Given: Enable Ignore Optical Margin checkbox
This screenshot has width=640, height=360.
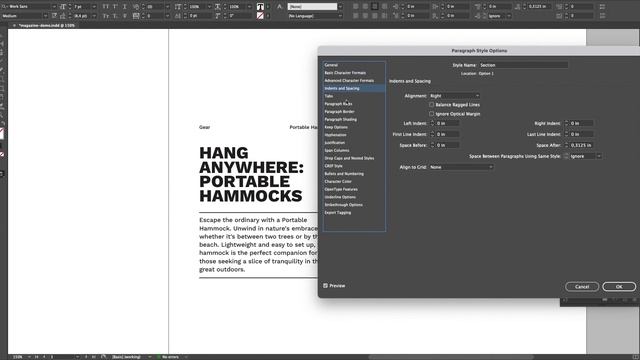Looking at the screenshot, I should (x=431, y=114).
